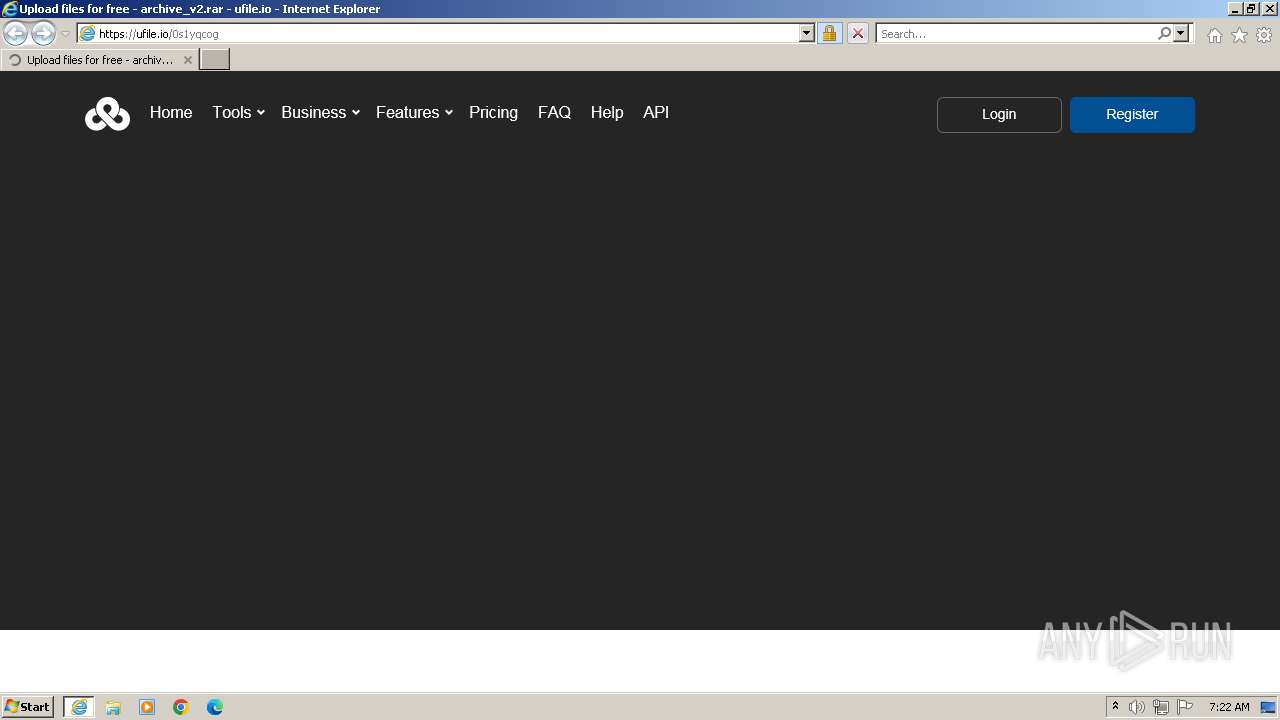Screen dimensions: 1280x720
Task: Open the Windows Start menu
Action: point(28,707)
